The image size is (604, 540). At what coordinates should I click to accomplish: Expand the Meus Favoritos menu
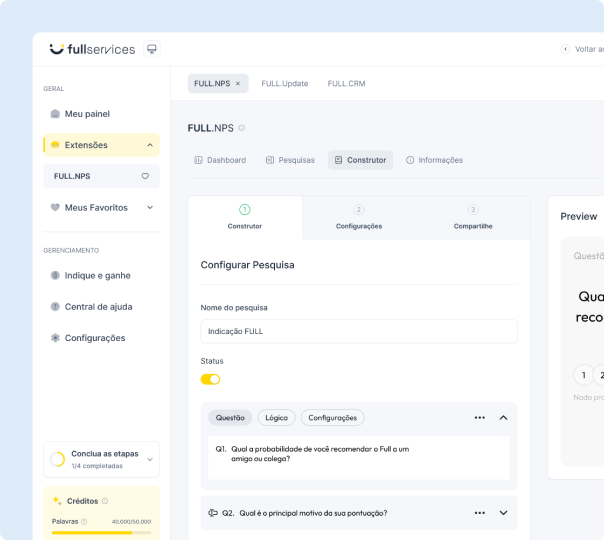(x=150, y=208)
